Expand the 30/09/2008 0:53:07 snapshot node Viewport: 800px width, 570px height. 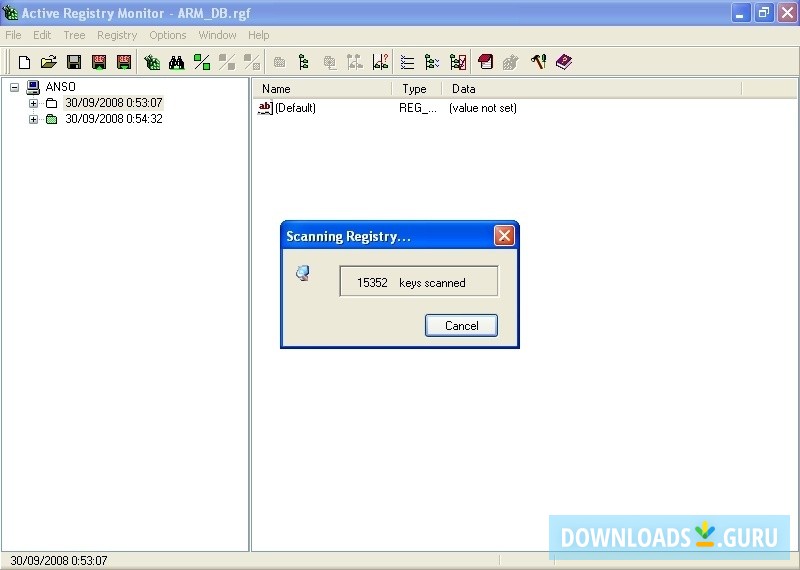pos(34,104)
